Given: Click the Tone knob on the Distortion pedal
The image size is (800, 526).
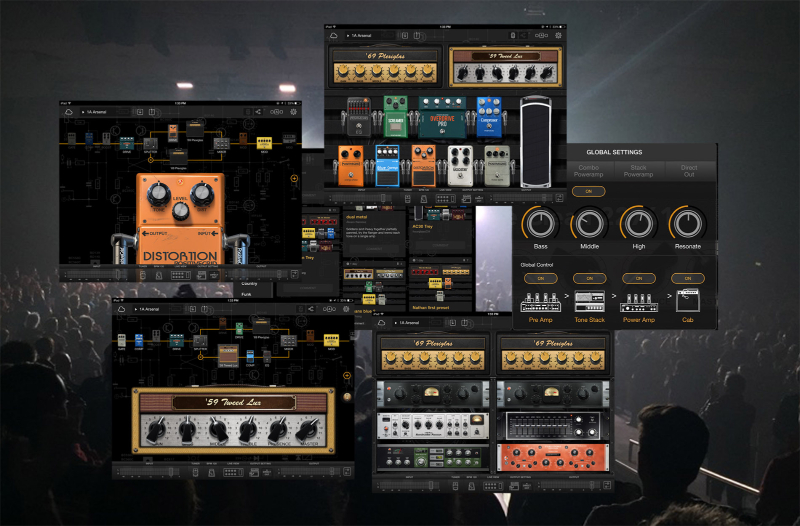Looking at the screenshot, I should 159,194.
